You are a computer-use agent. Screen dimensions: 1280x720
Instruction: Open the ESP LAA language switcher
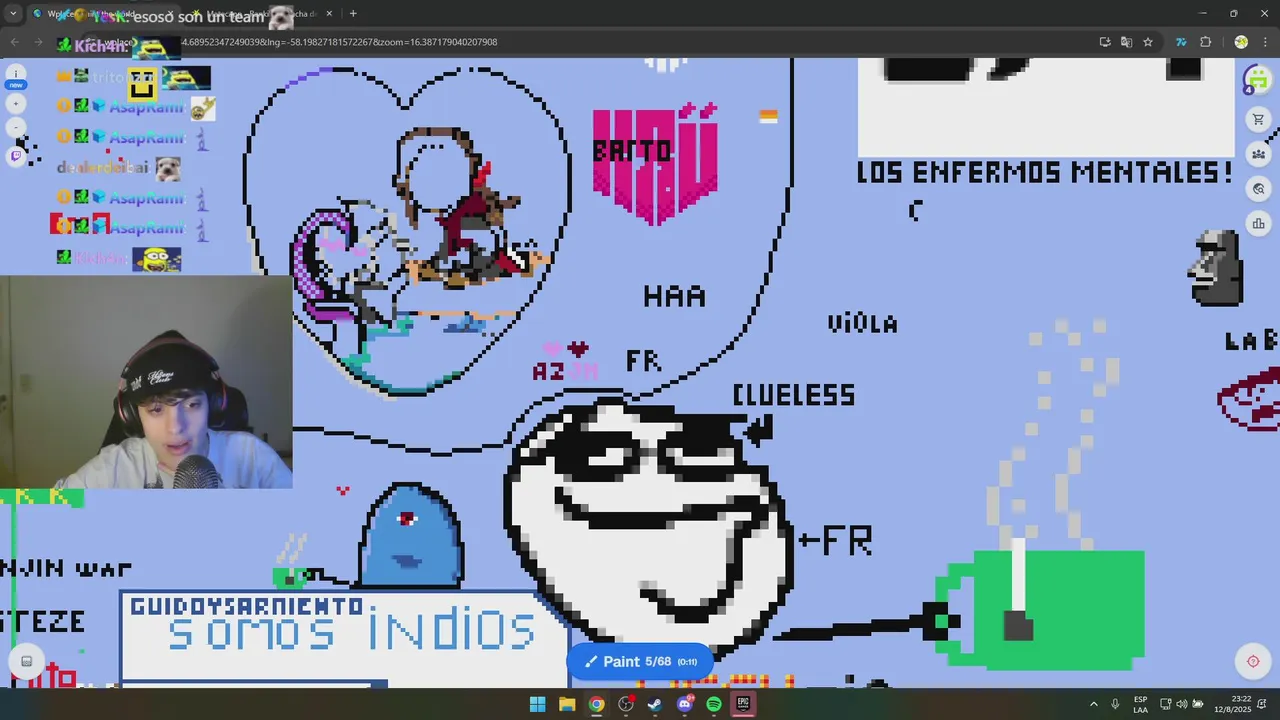[x=1141, y=704]
